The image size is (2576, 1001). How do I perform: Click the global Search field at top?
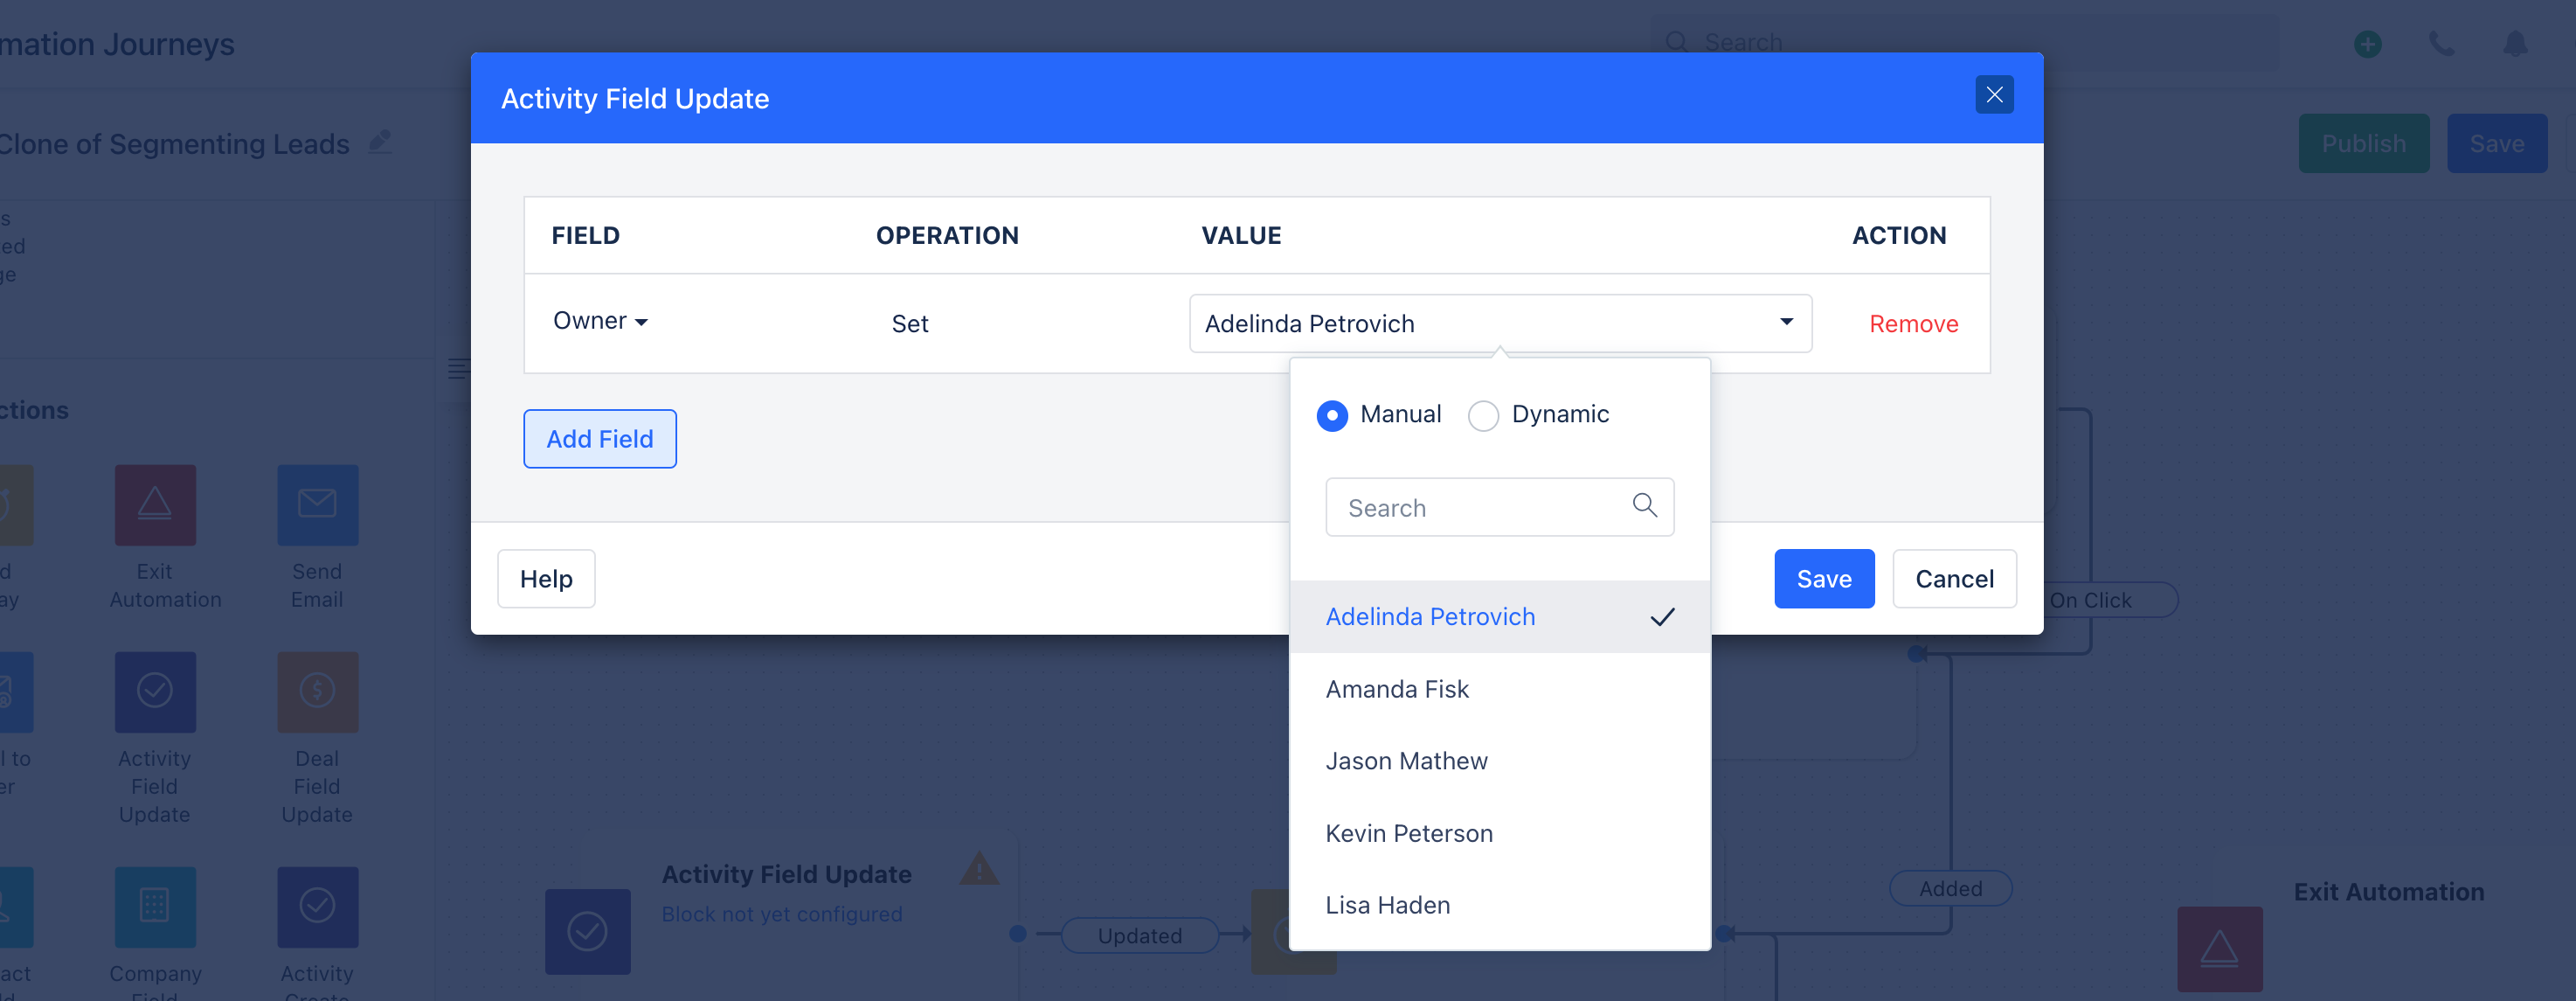pos(1964,42)
